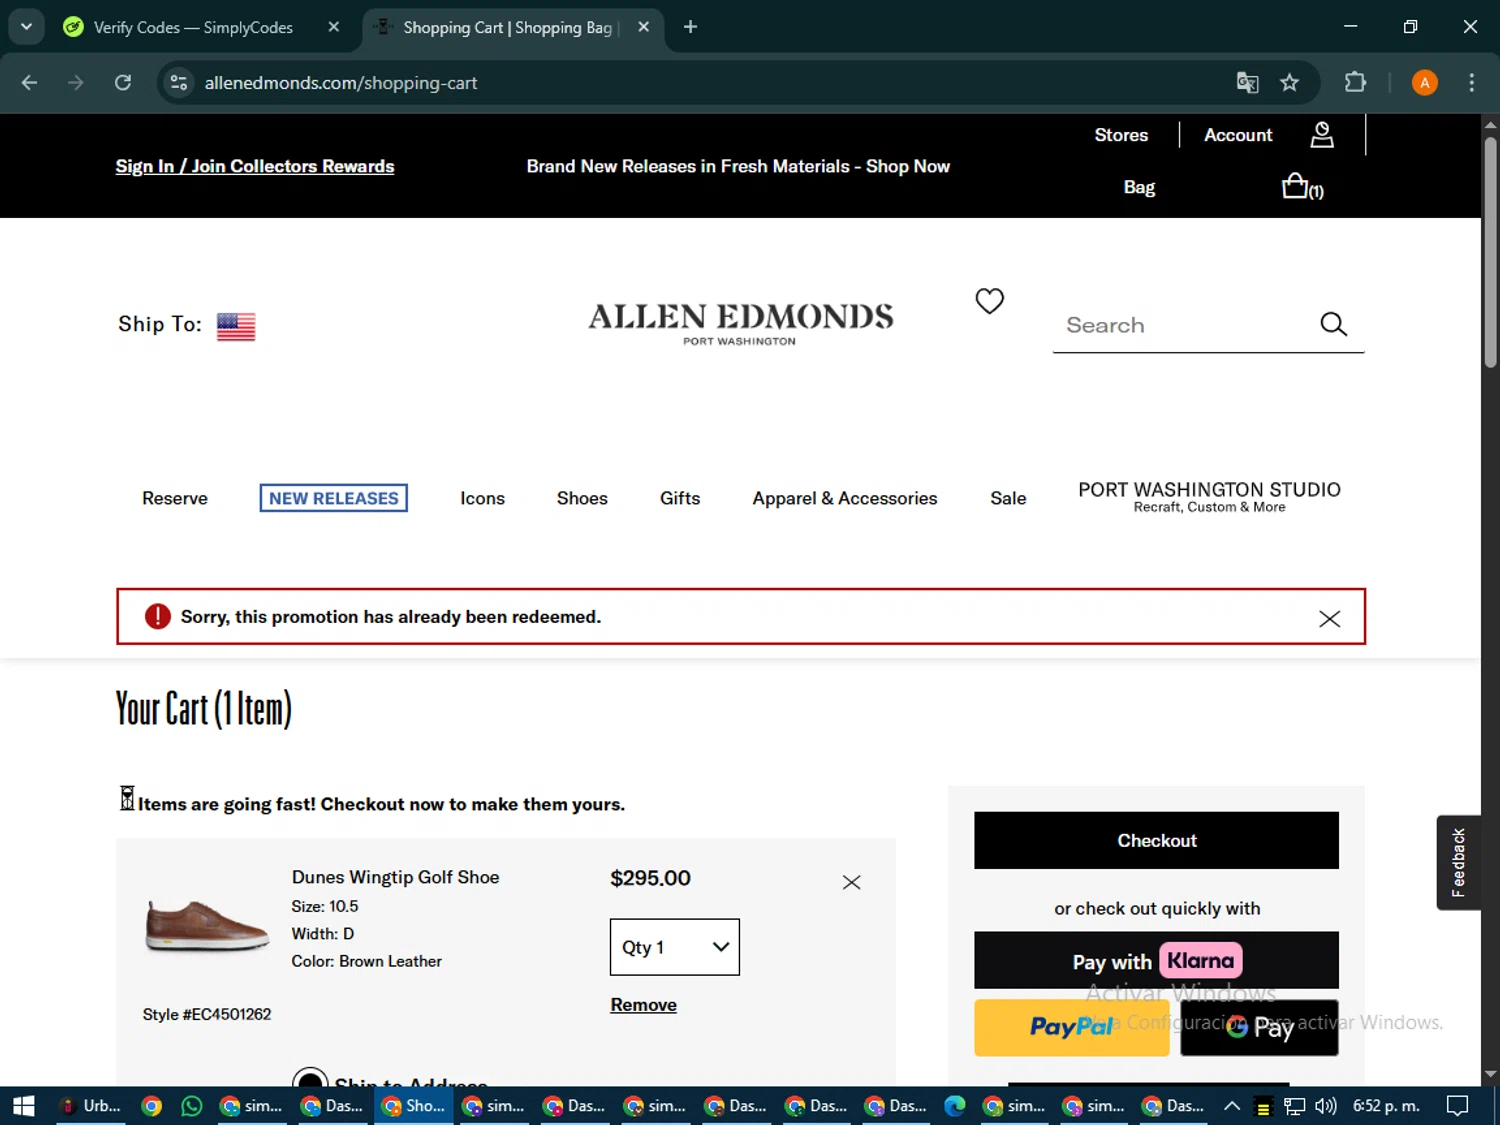
Task: Open the Feedback side tab
Action: tap(1458, 862)
